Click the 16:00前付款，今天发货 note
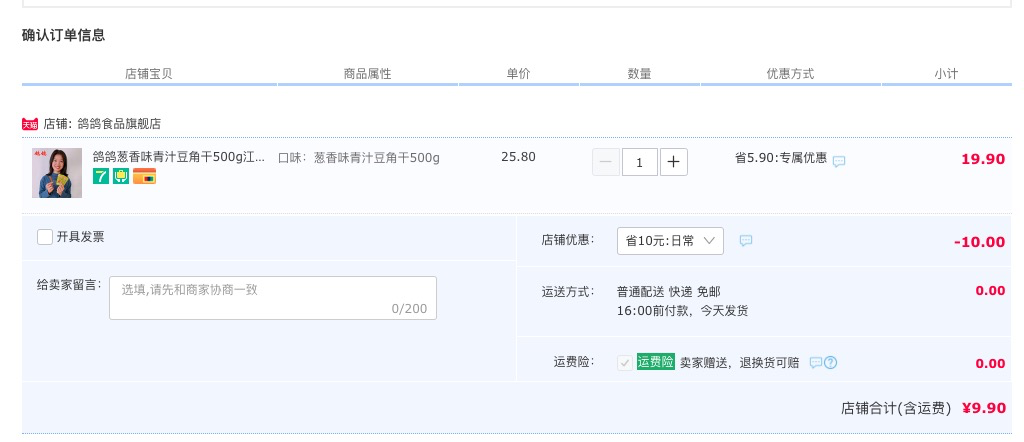The image size is (1024, 442). pyautogui.click(x=682, y=311)
